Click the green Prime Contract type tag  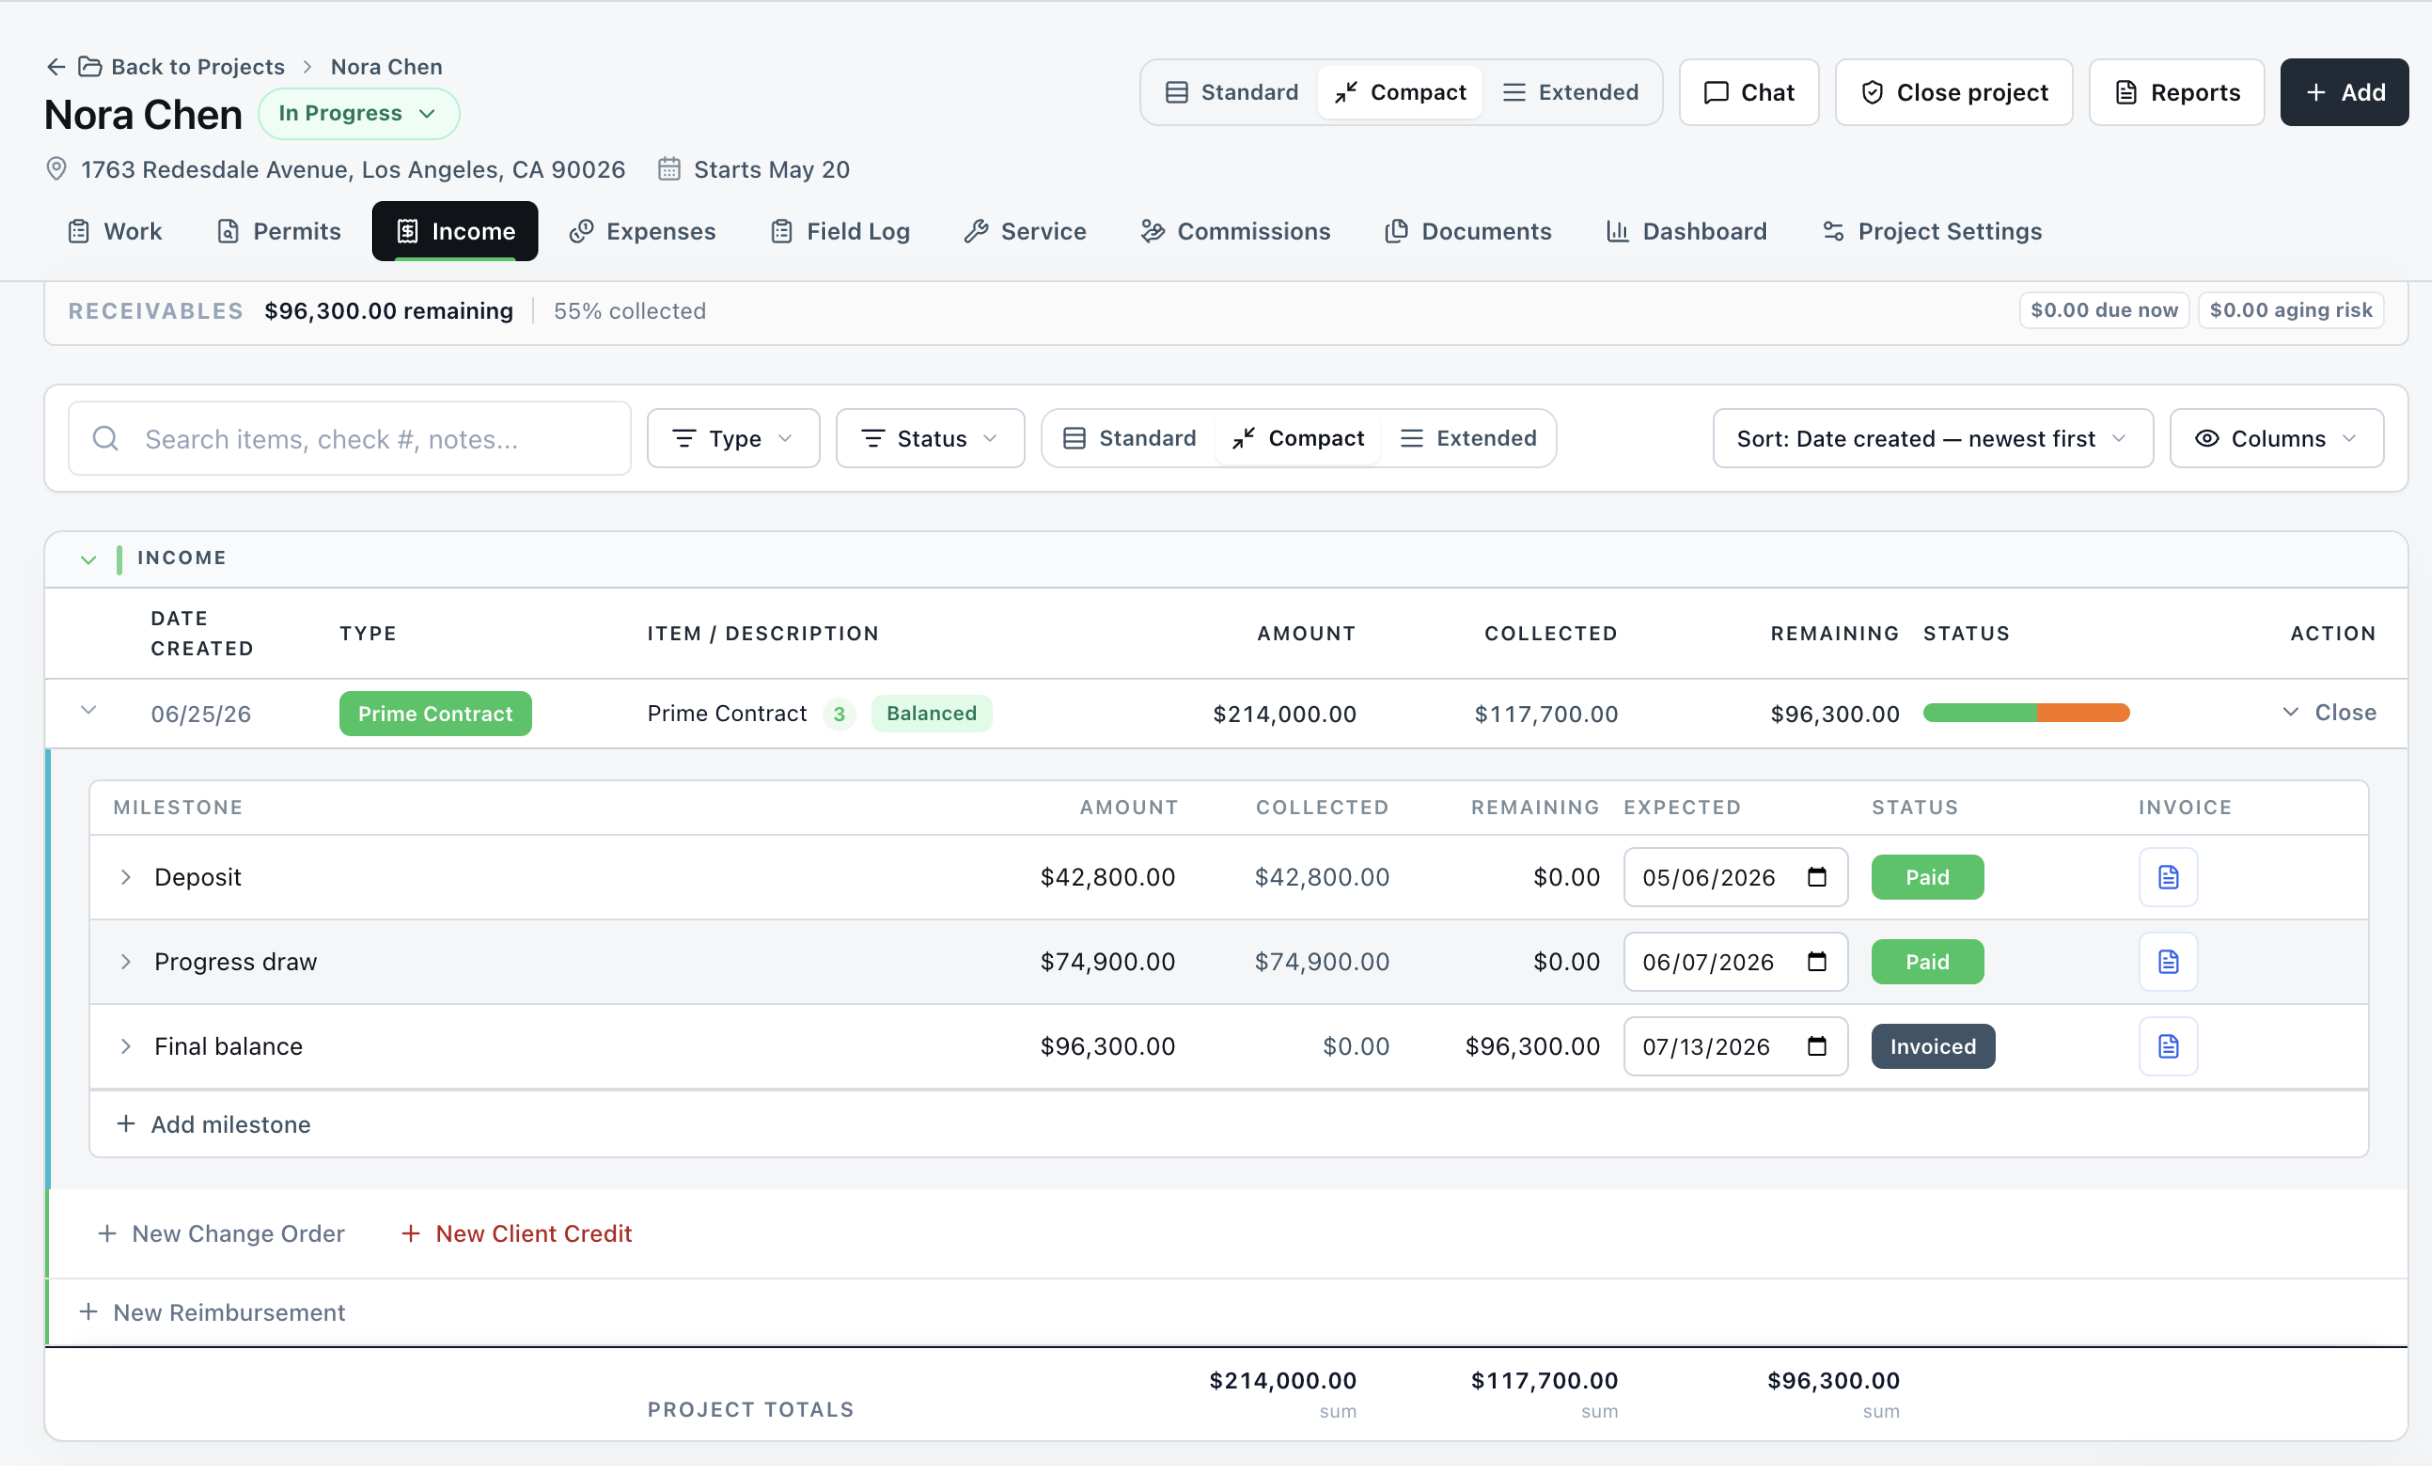[x=435, y=714]
